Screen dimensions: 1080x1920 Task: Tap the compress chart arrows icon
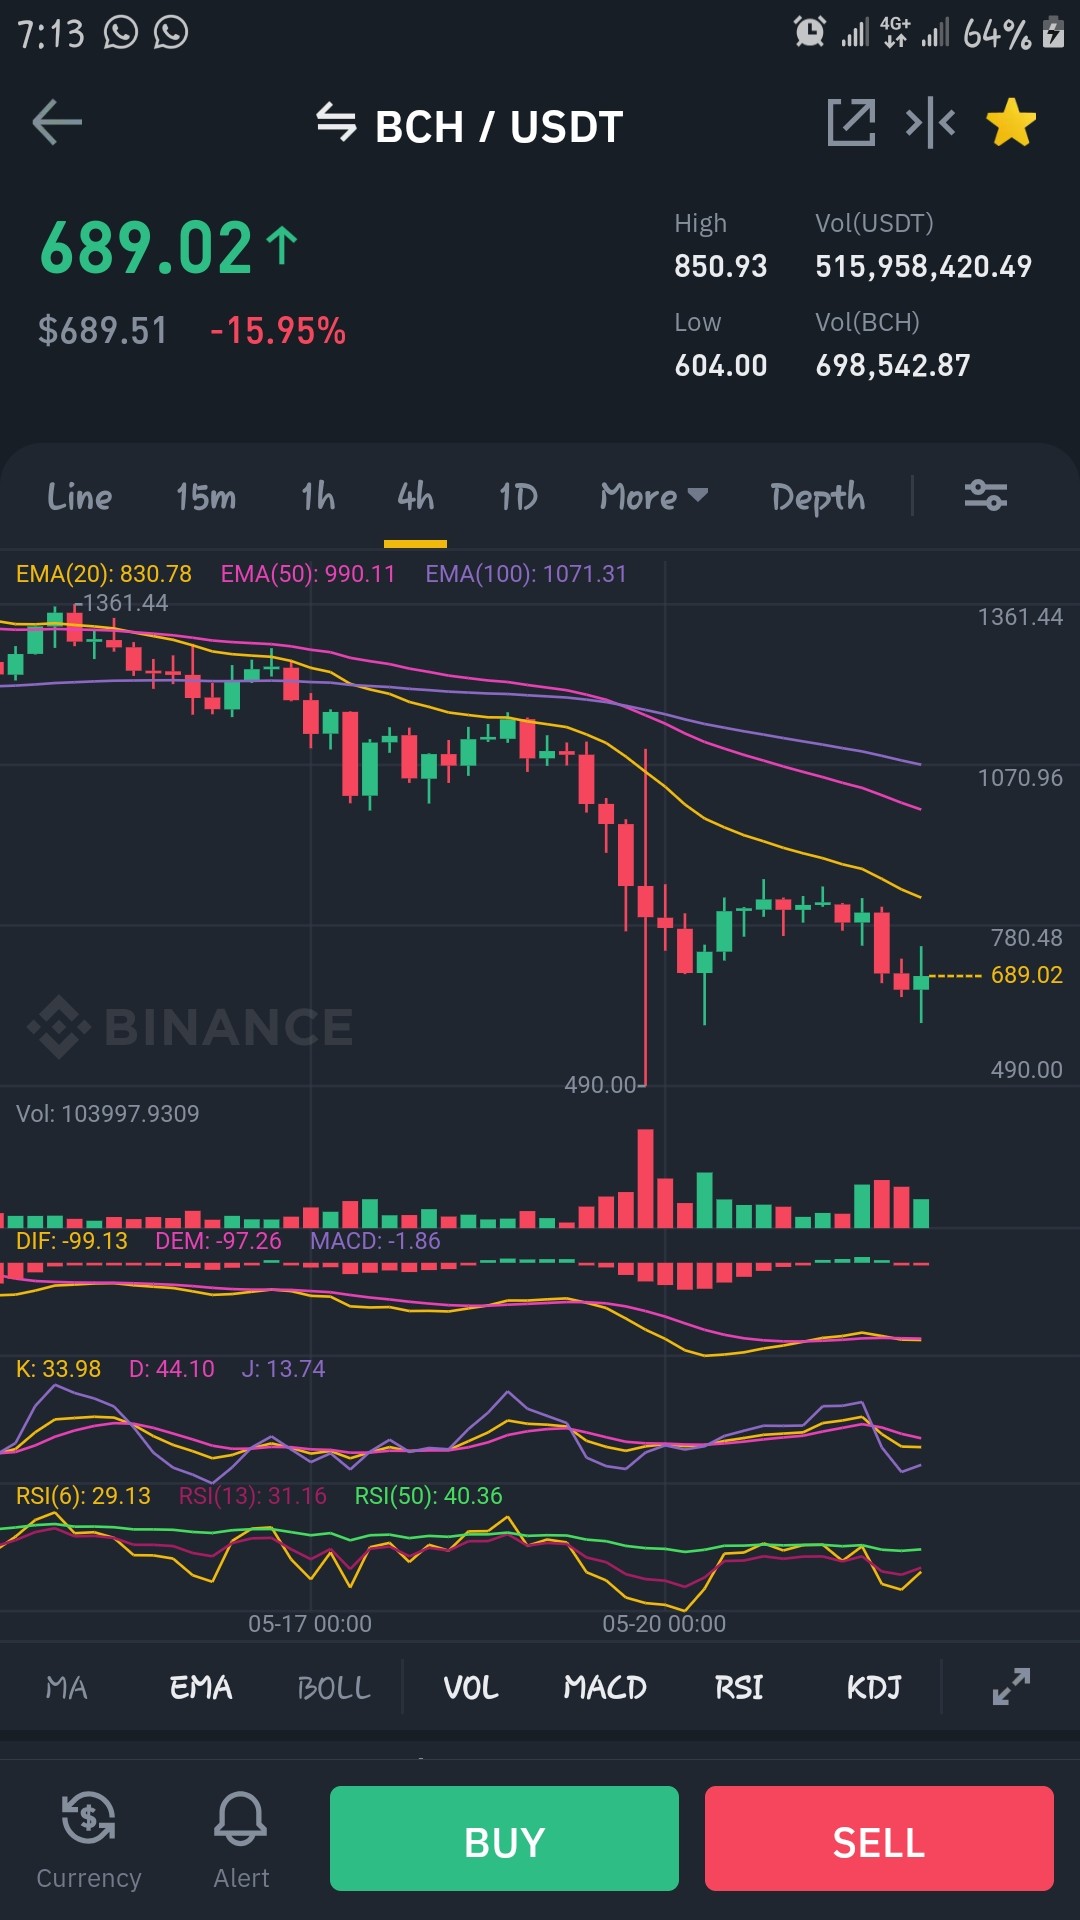point(930,123)
